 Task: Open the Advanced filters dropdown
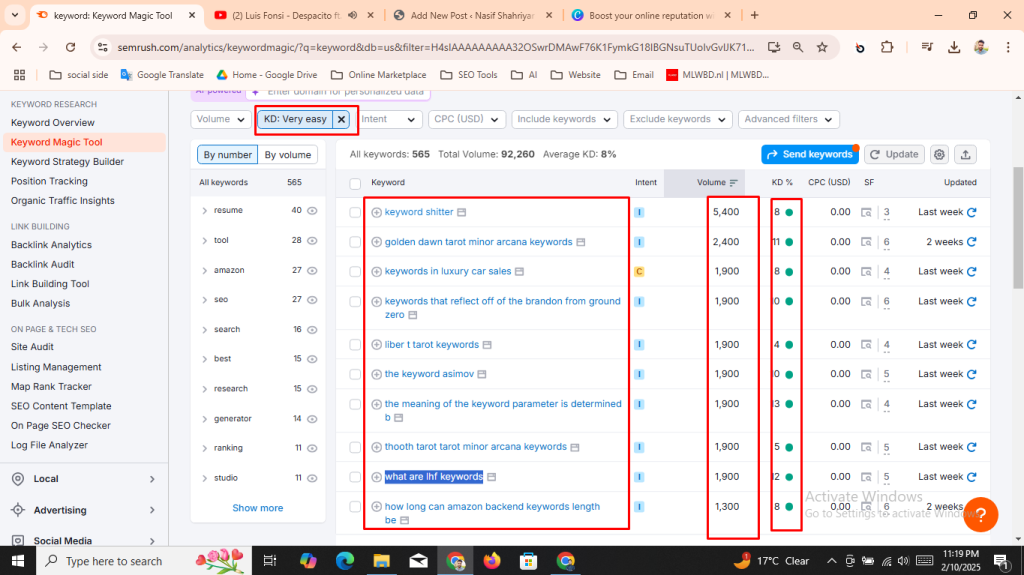pyautogui.click(x=788, y=119)
